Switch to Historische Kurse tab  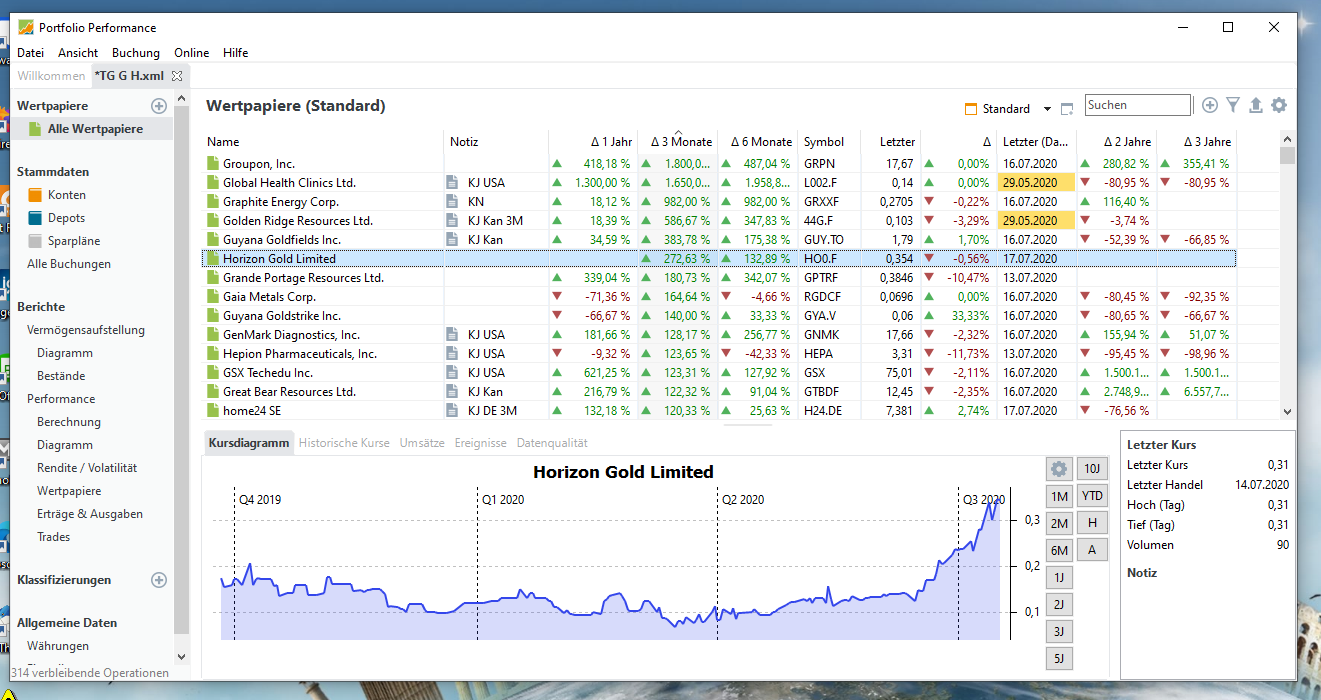[x=344, y=443]
